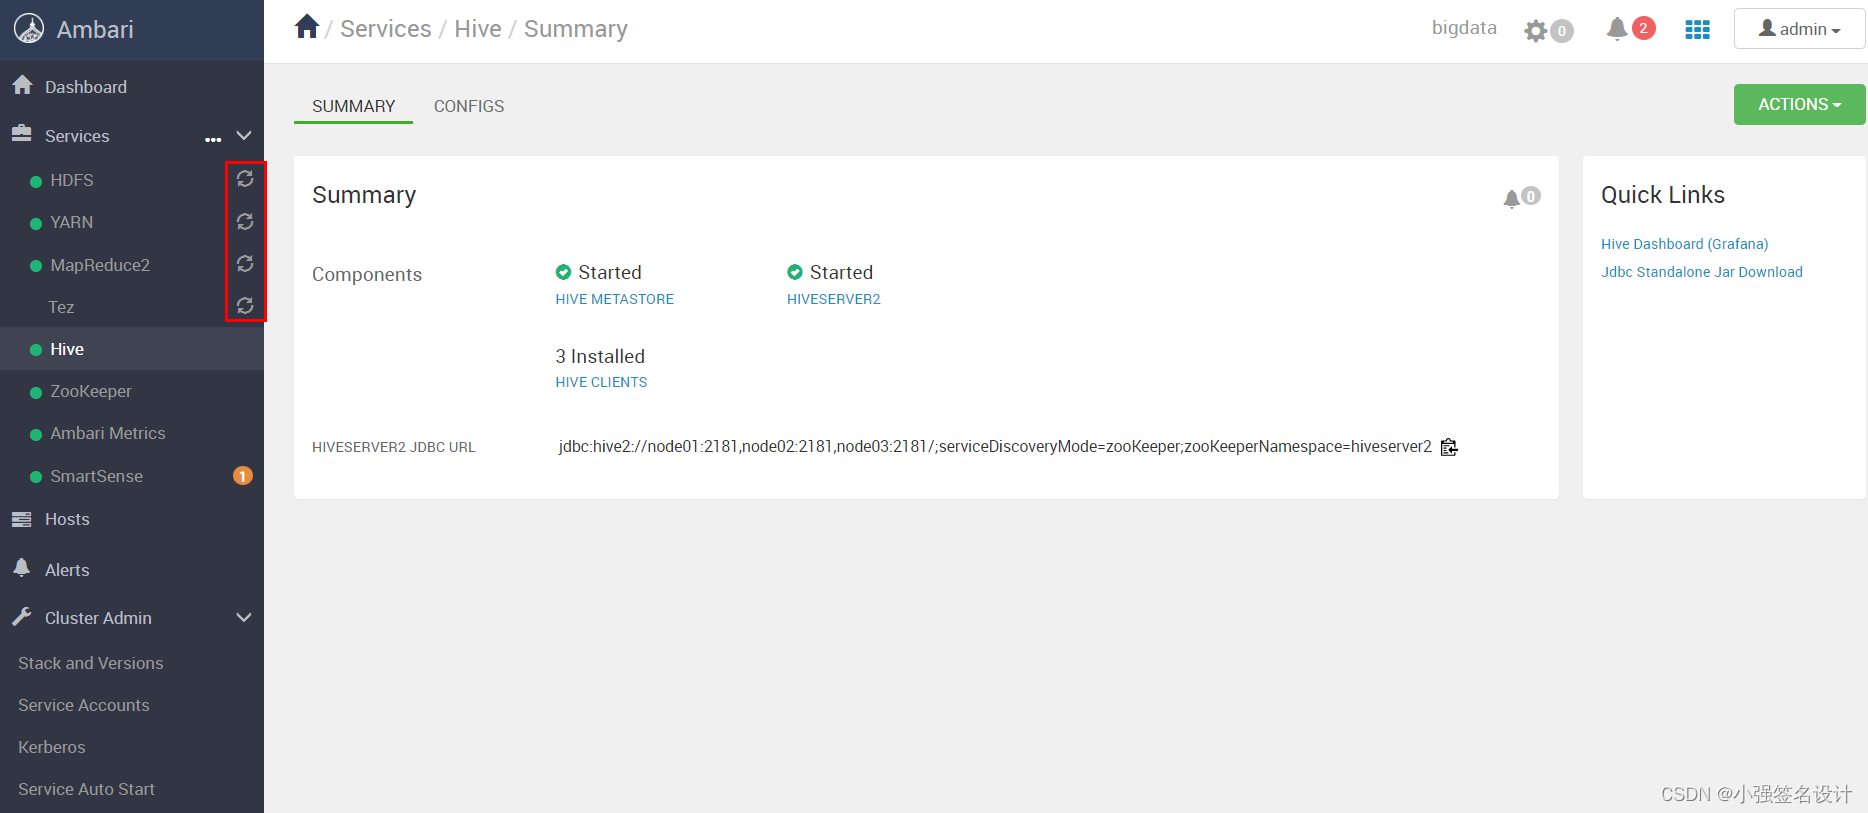Select the HDFS service
This screenshot has width=1868, height=813.
(x=72, y=180)
